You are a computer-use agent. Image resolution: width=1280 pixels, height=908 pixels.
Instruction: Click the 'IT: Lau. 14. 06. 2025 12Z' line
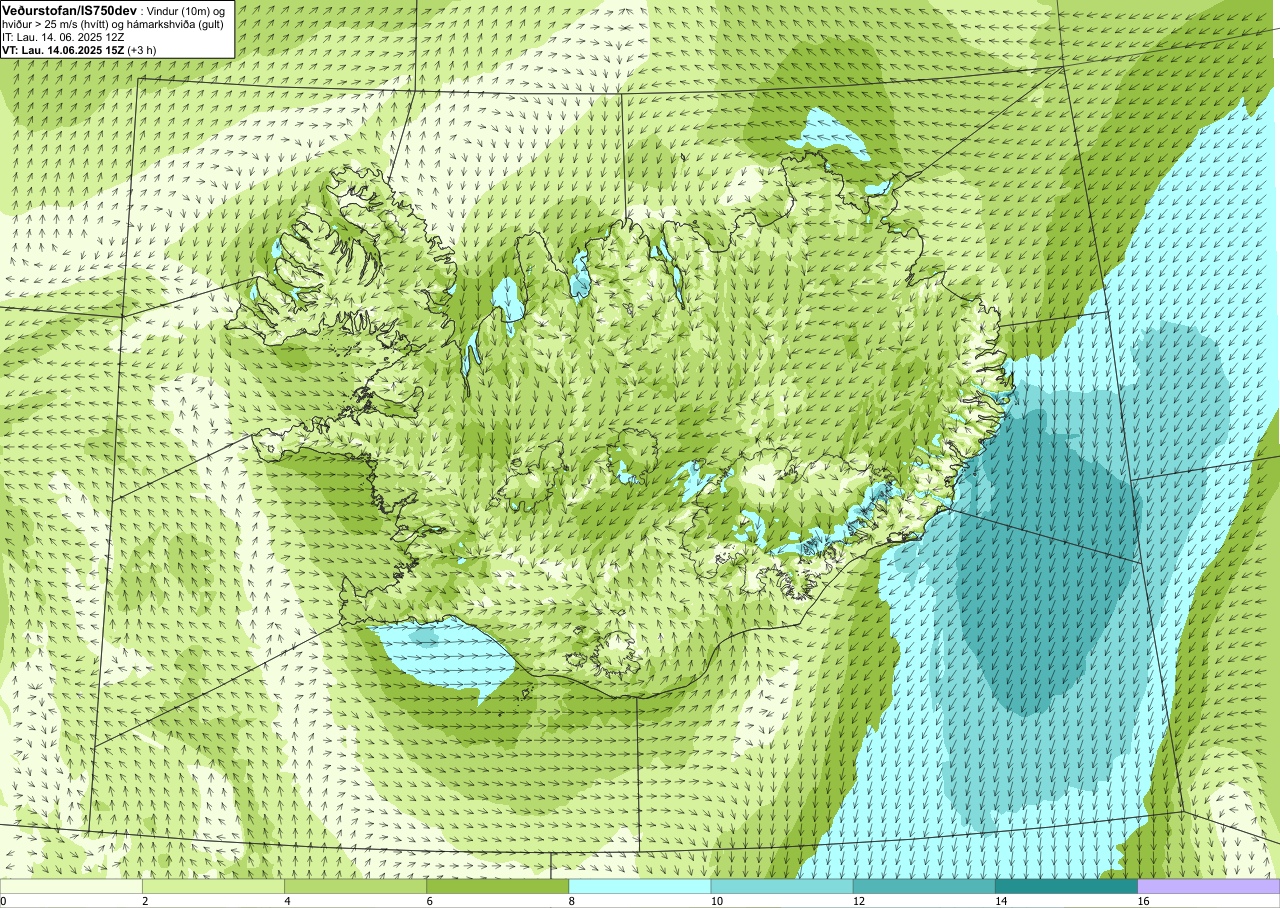pos(63,36)
